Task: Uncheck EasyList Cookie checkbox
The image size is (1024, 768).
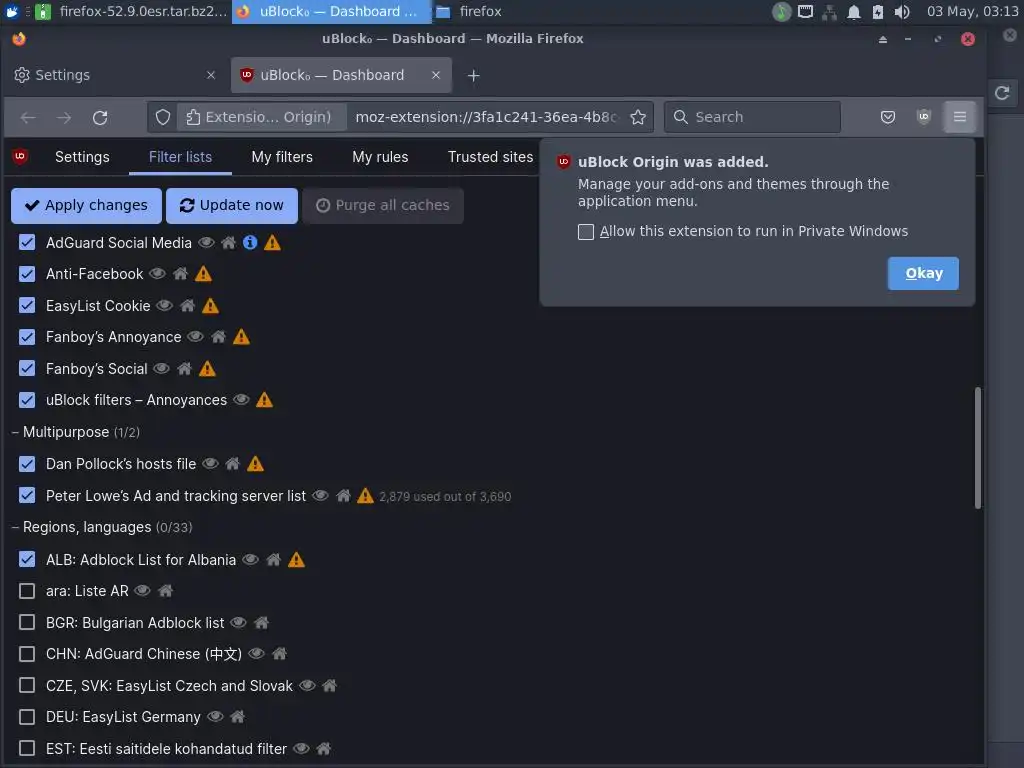Action: 27,305
